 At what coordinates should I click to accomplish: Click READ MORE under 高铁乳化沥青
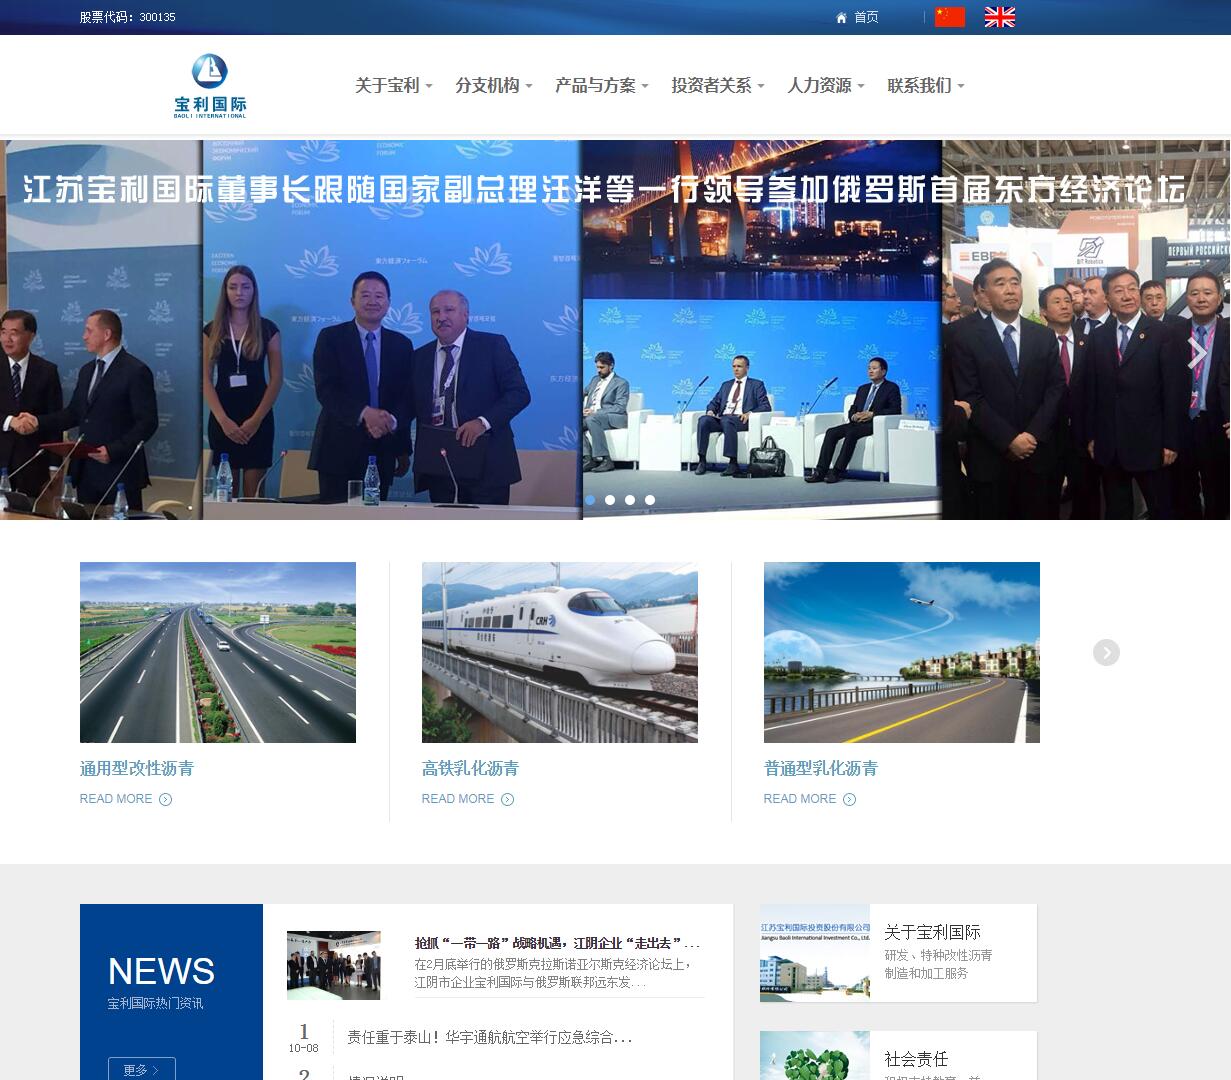[468, 799]
